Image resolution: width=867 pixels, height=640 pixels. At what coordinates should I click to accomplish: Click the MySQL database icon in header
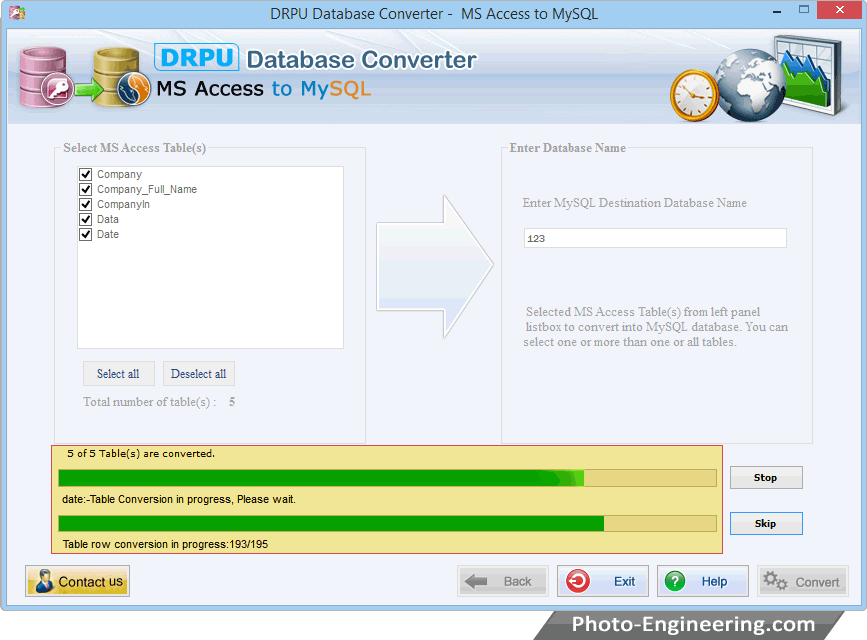(122, 77)
